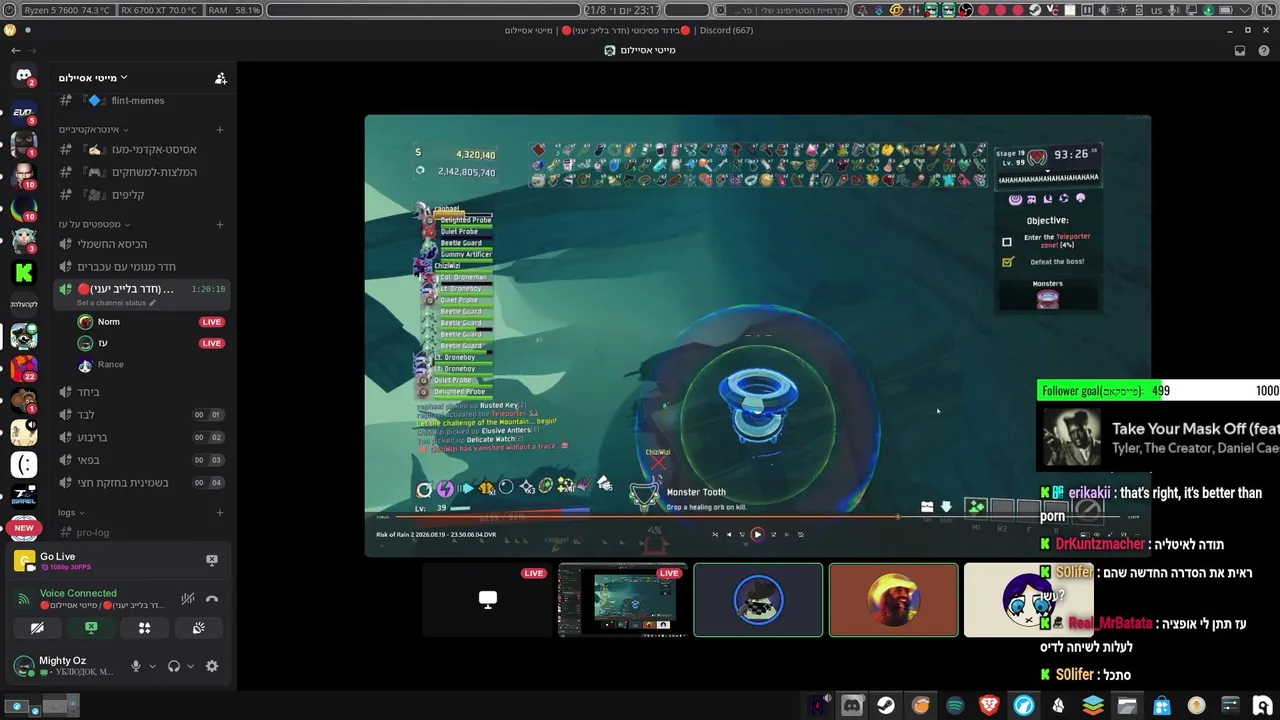Create a channel in the אינטראקטיביים category

[x=220, y=129]
